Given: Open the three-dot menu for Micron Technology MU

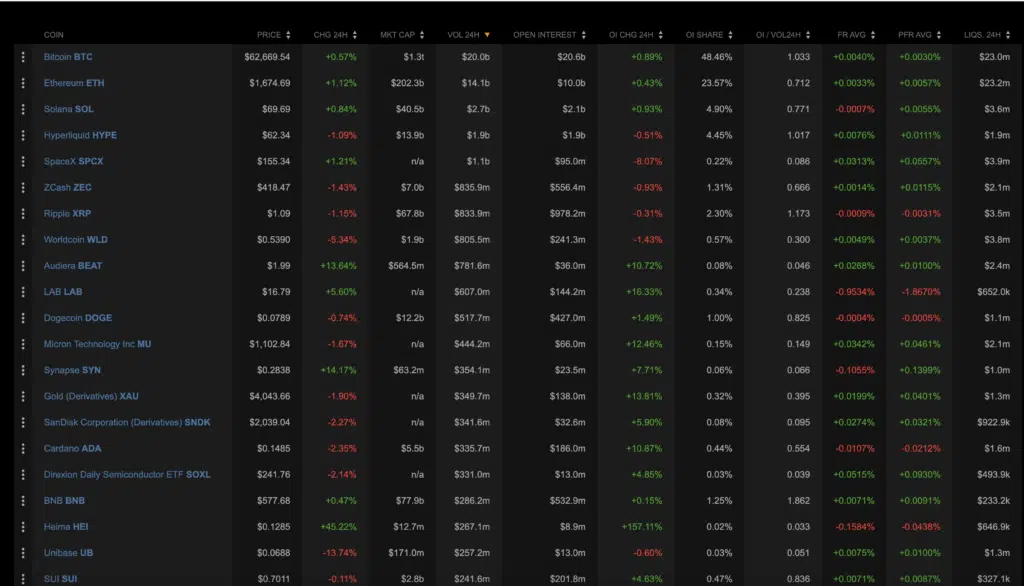Looking at the screenshot, I should pos(23,344).
